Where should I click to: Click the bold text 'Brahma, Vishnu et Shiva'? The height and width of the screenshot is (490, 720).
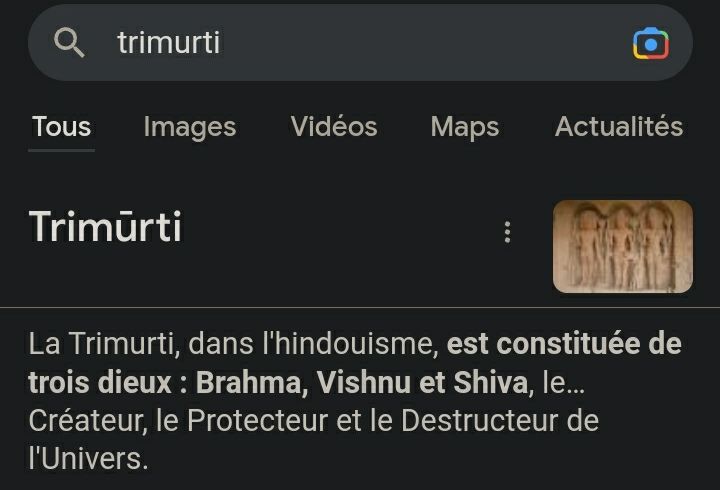(x=361, y=383)
